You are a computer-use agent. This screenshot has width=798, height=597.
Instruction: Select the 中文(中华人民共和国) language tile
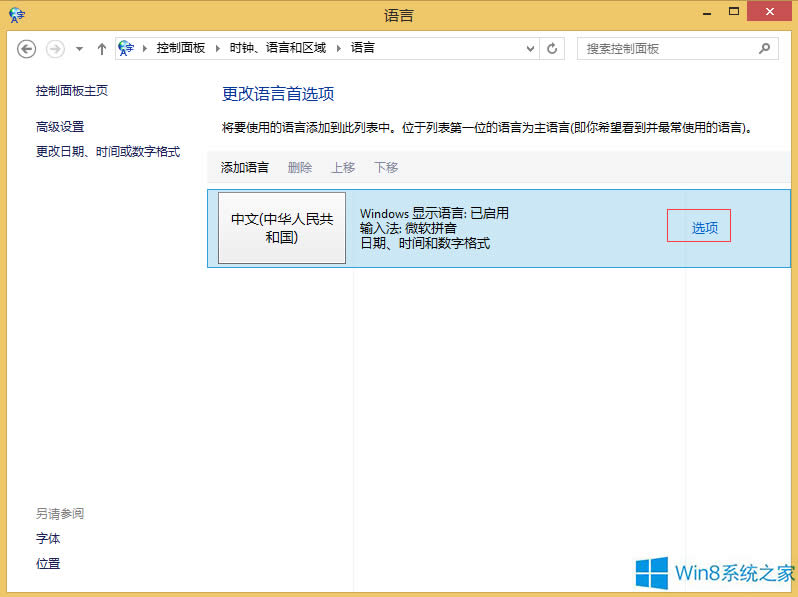click(282, 228)
